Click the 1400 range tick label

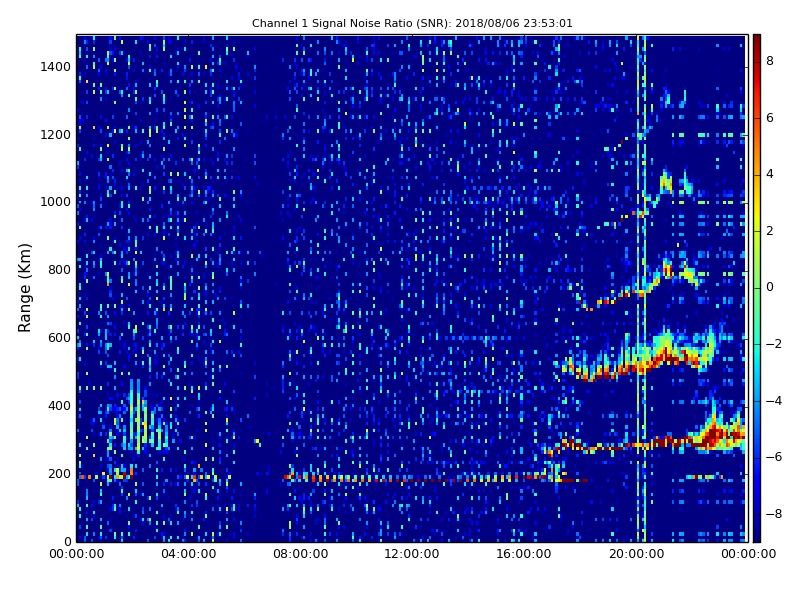(56, 67)
